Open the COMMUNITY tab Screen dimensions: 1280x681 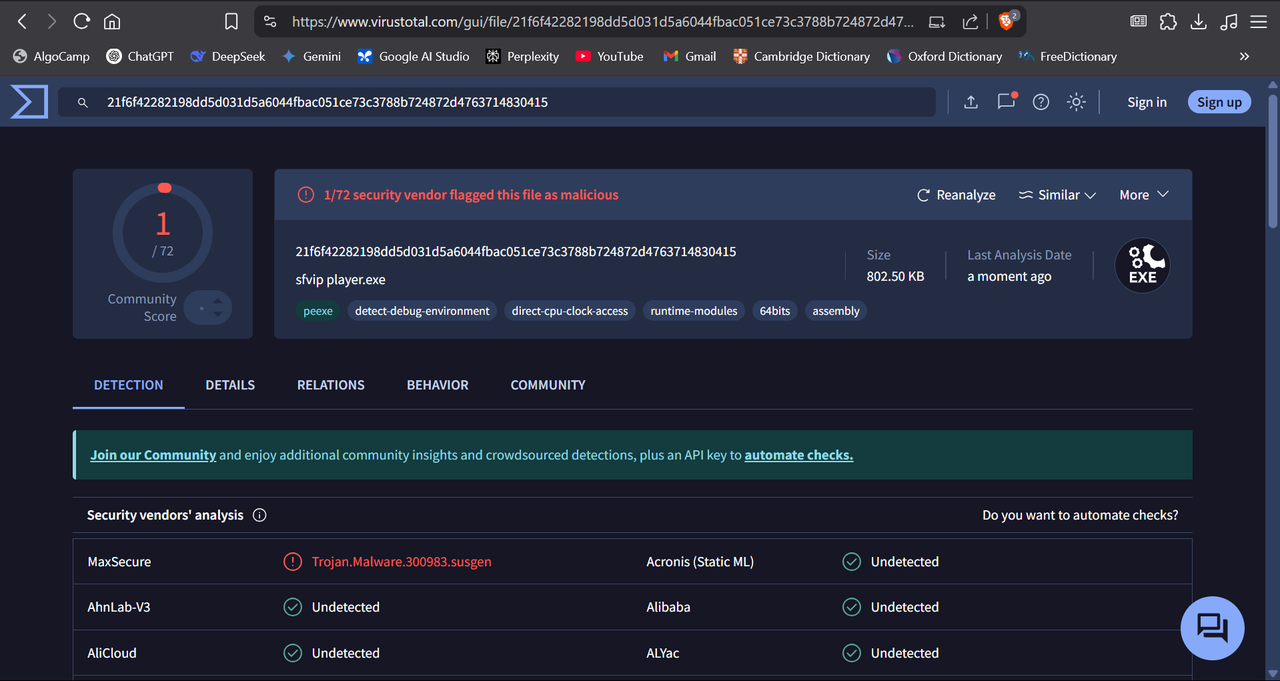pos(548,385)
